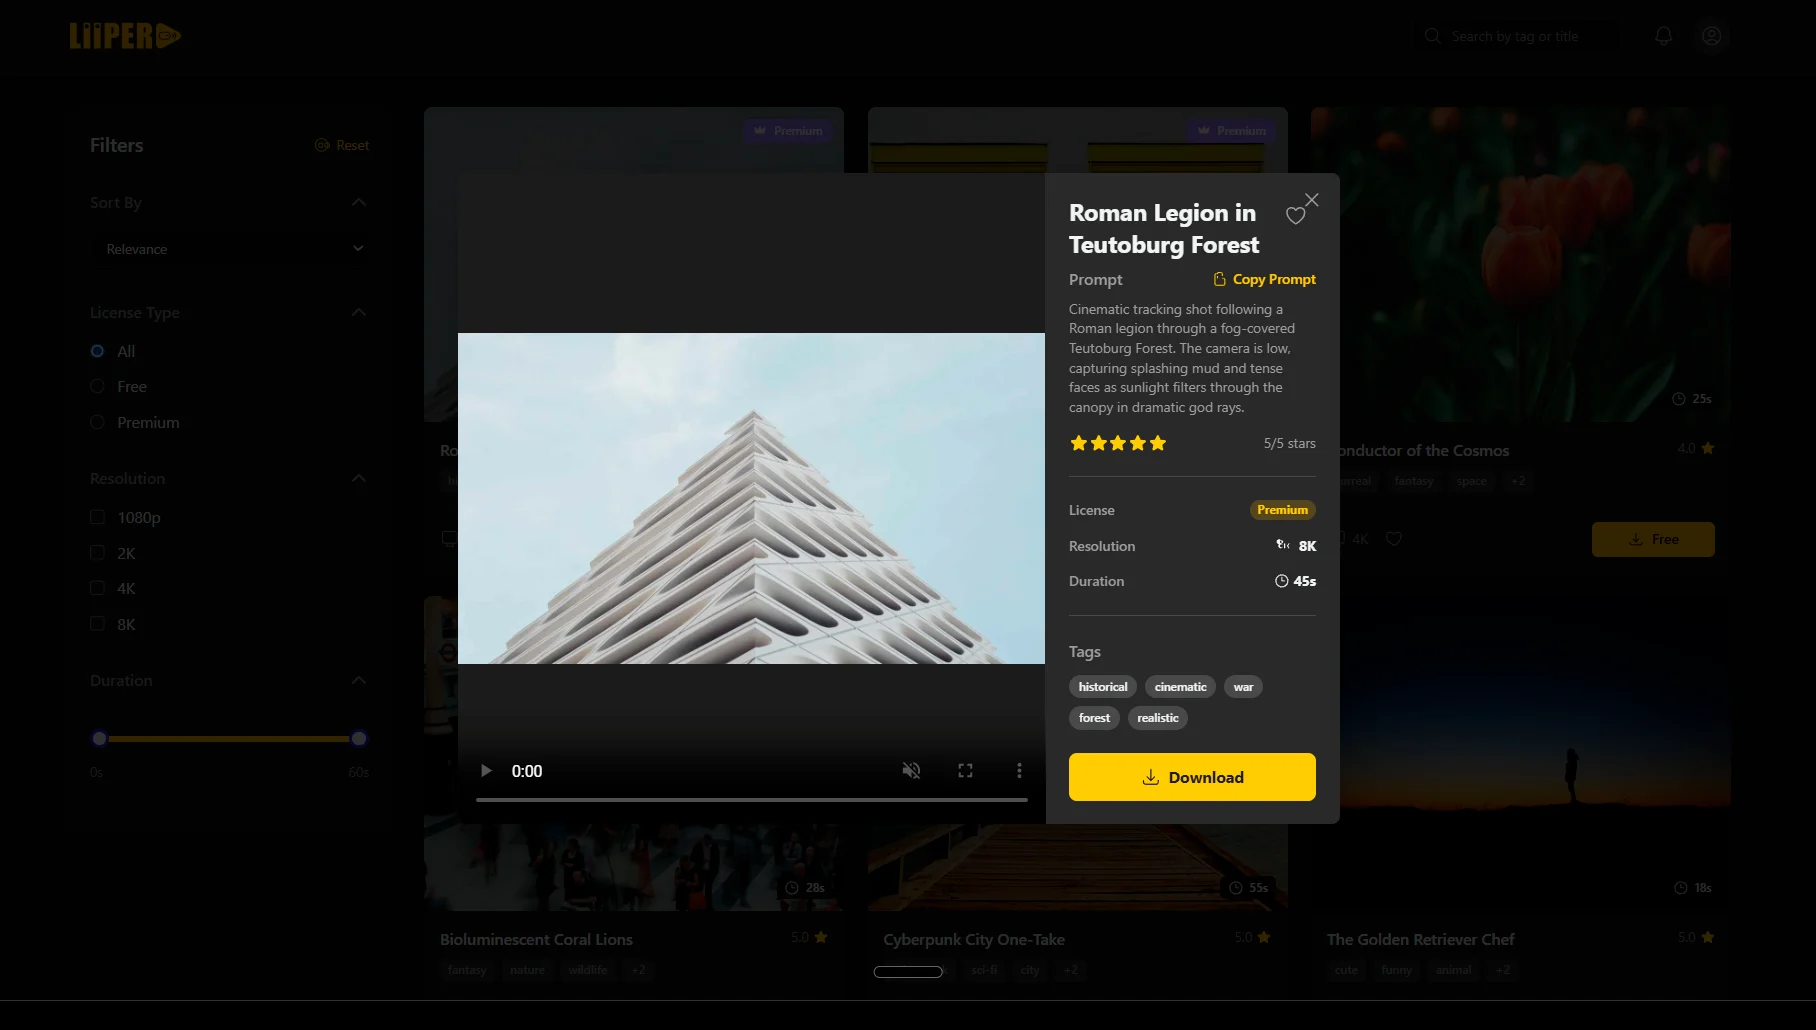Play the video preview

(486, 771)
